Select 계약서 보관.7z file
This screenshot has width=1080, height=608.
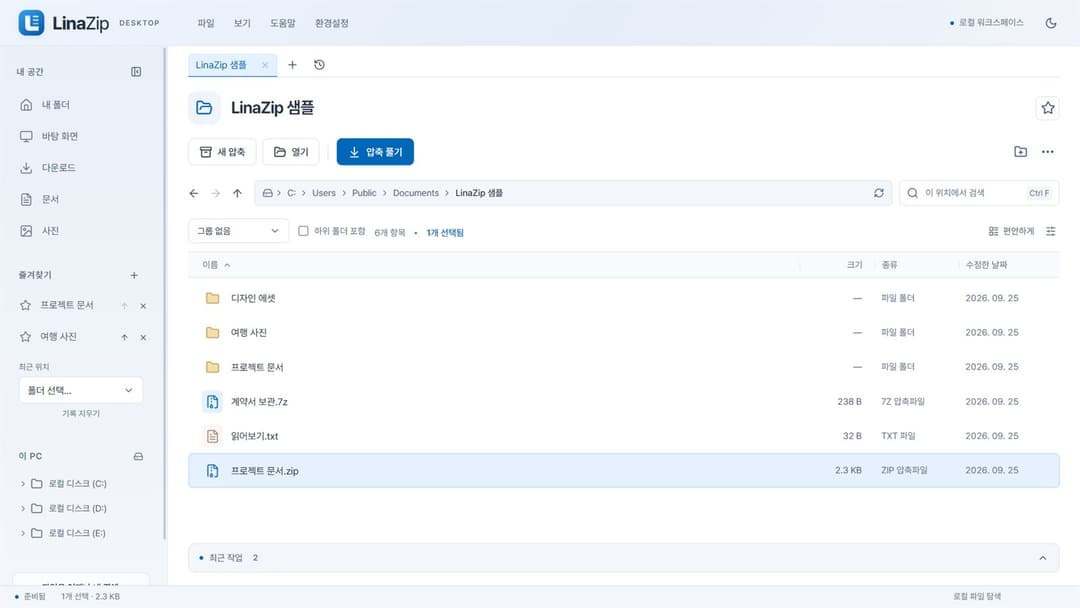tap(623, 401)
